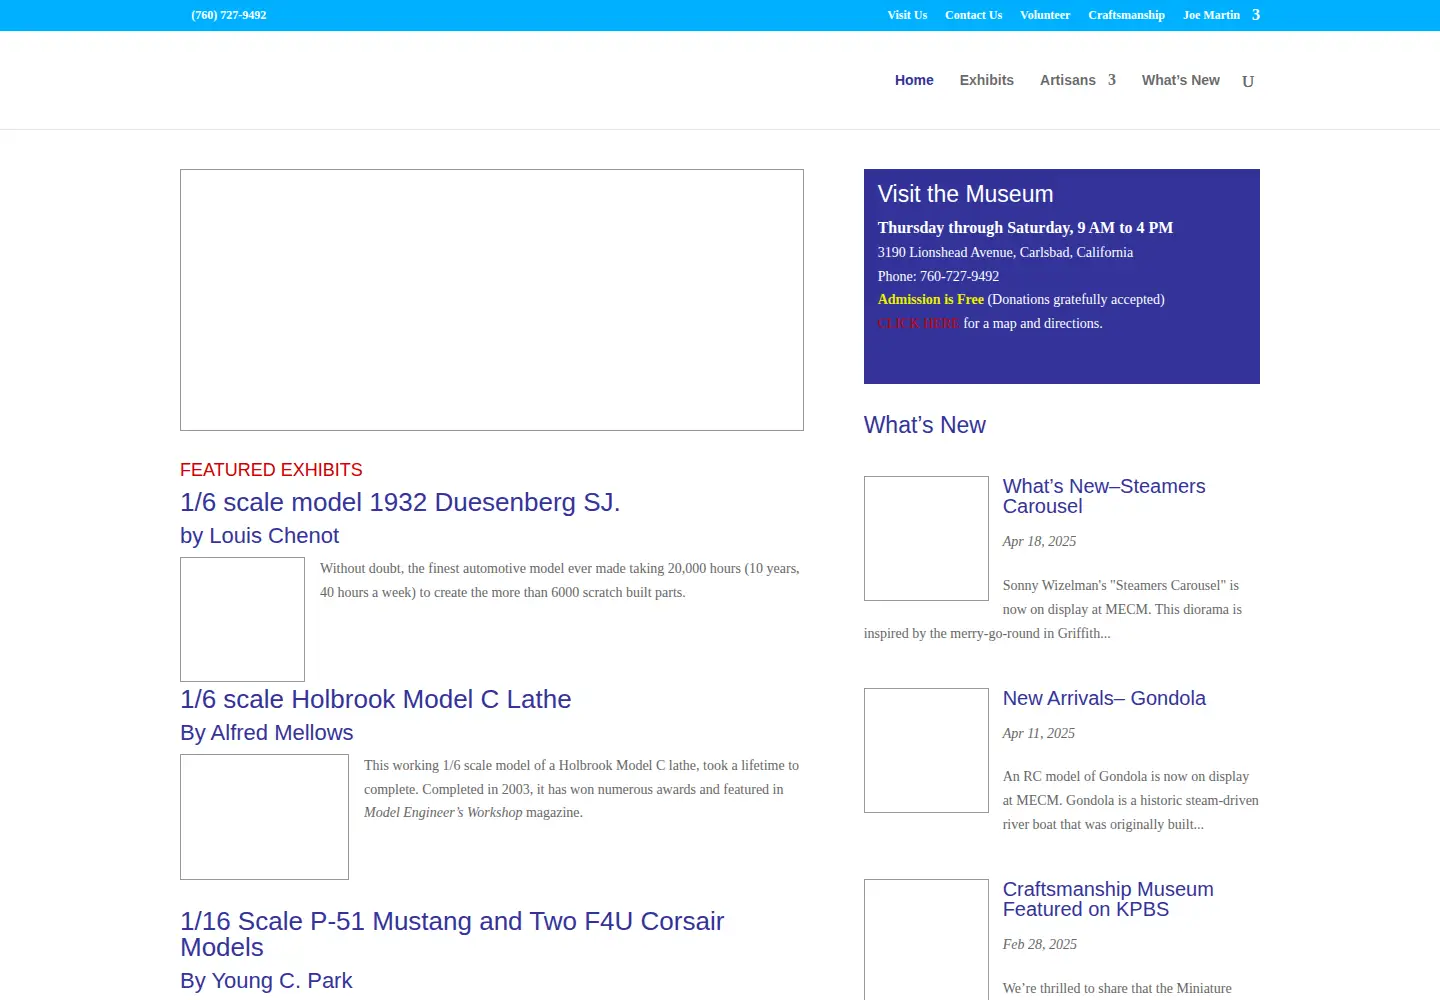Screen dimensions: 1440x1000
Task: Expand the Joe Martin dropdown menu
Action: 1255,15
